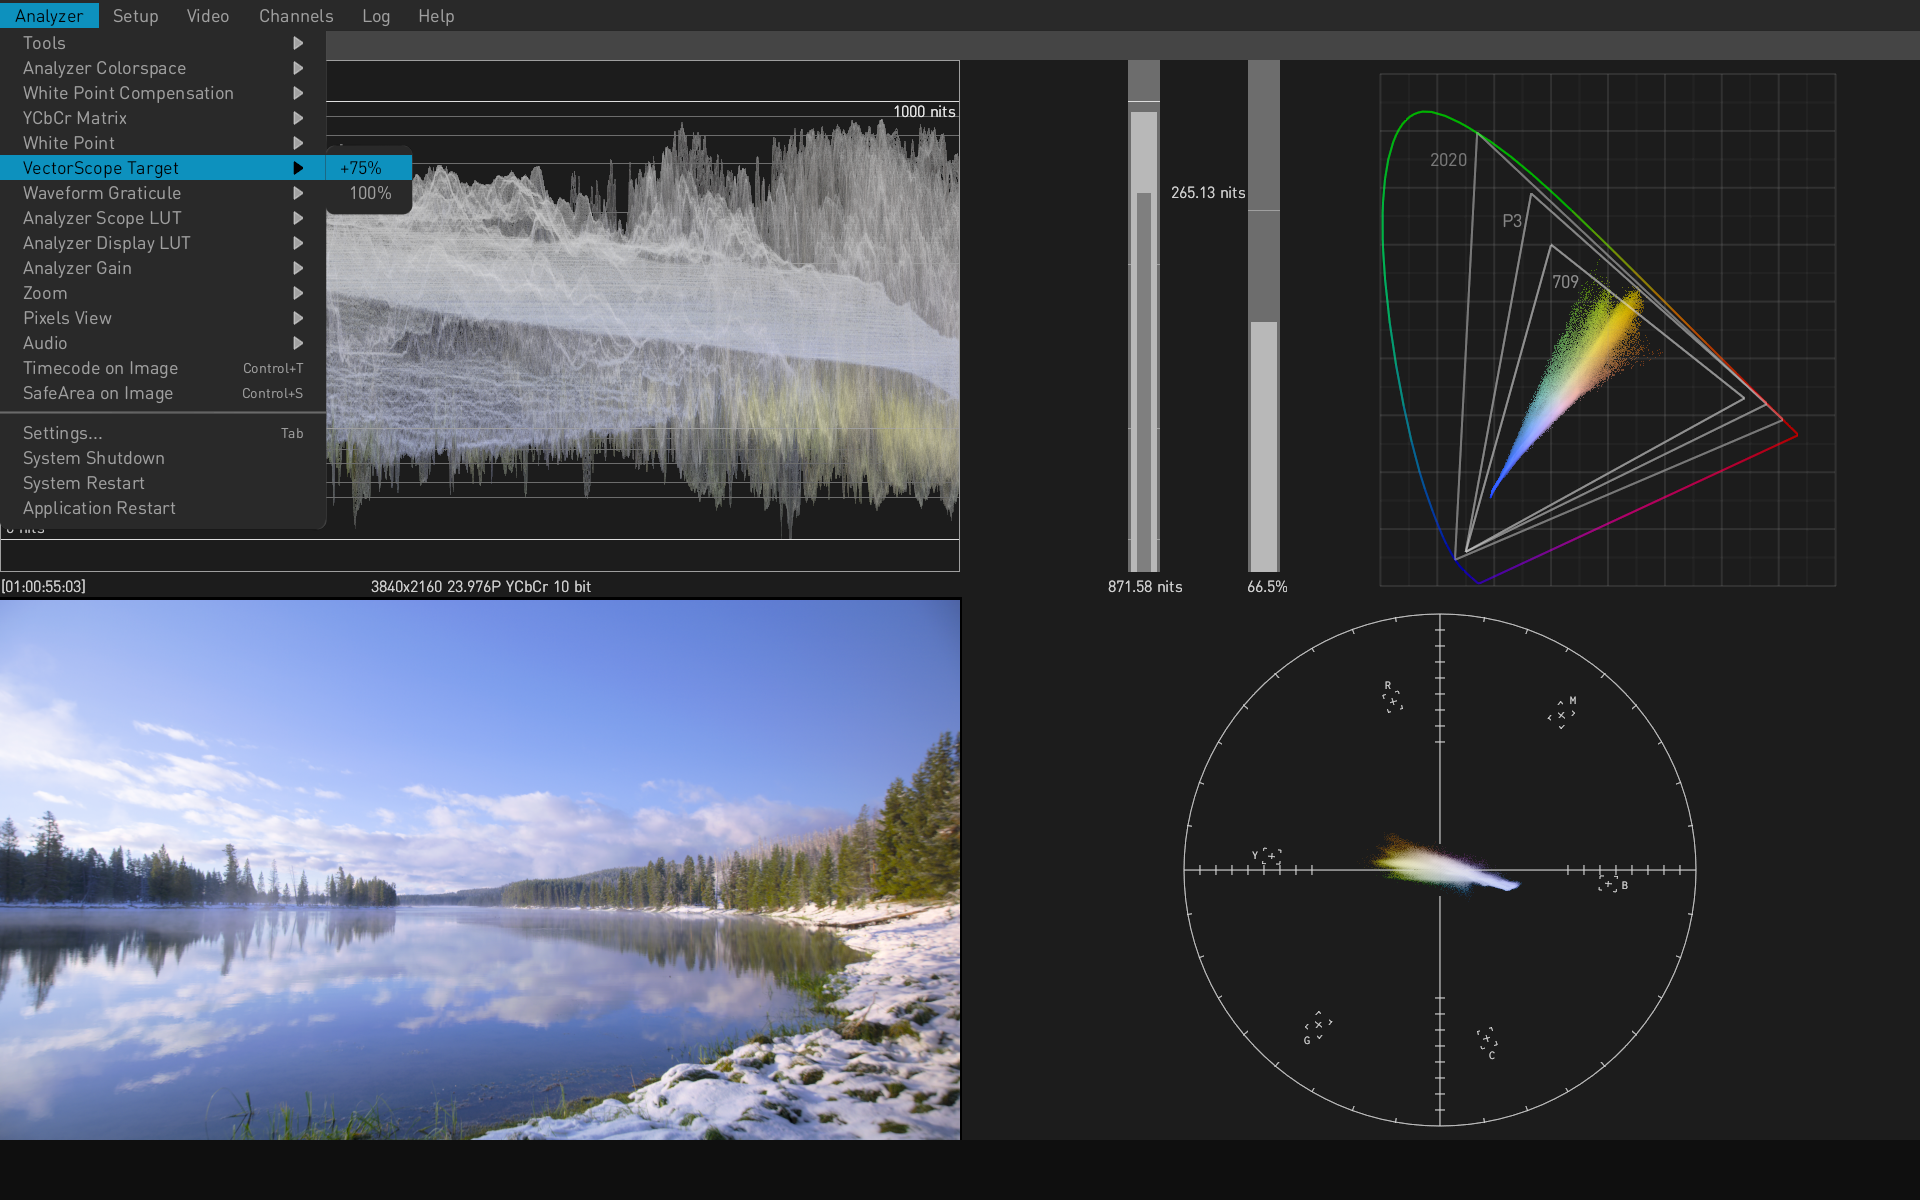Click the cyan C target on vectorscope
The image size is (1920, 1200).
pyautogui.click(x=1487, y=1039)
